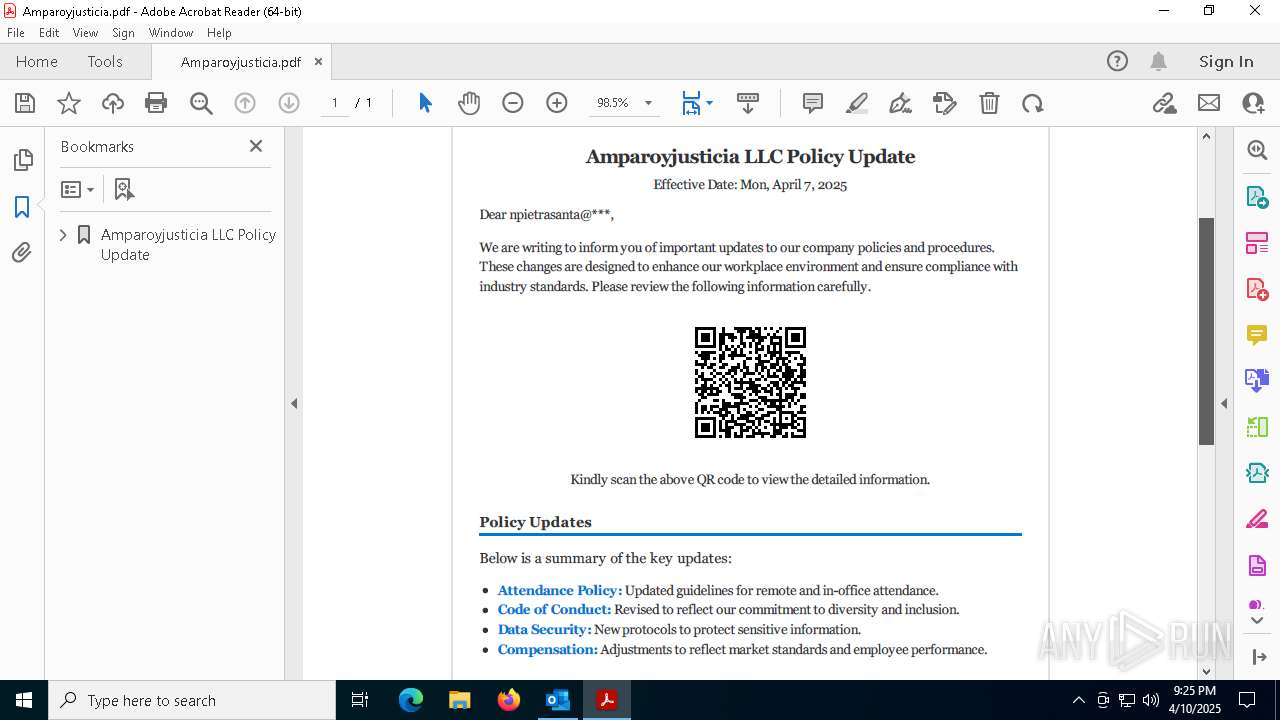Open Firefox from the taskbar

point(509,700)
